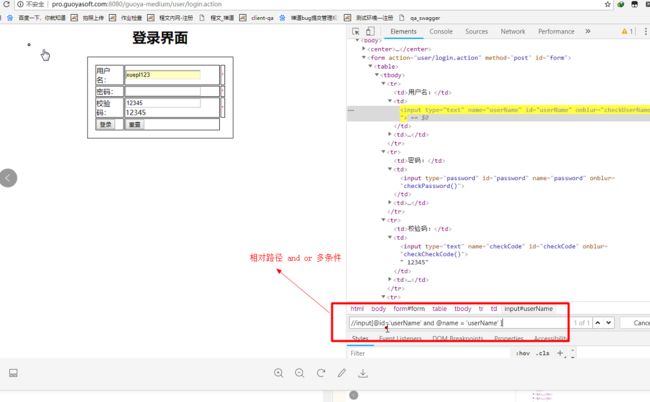Click the 密码 password input field

coord(163,91)
